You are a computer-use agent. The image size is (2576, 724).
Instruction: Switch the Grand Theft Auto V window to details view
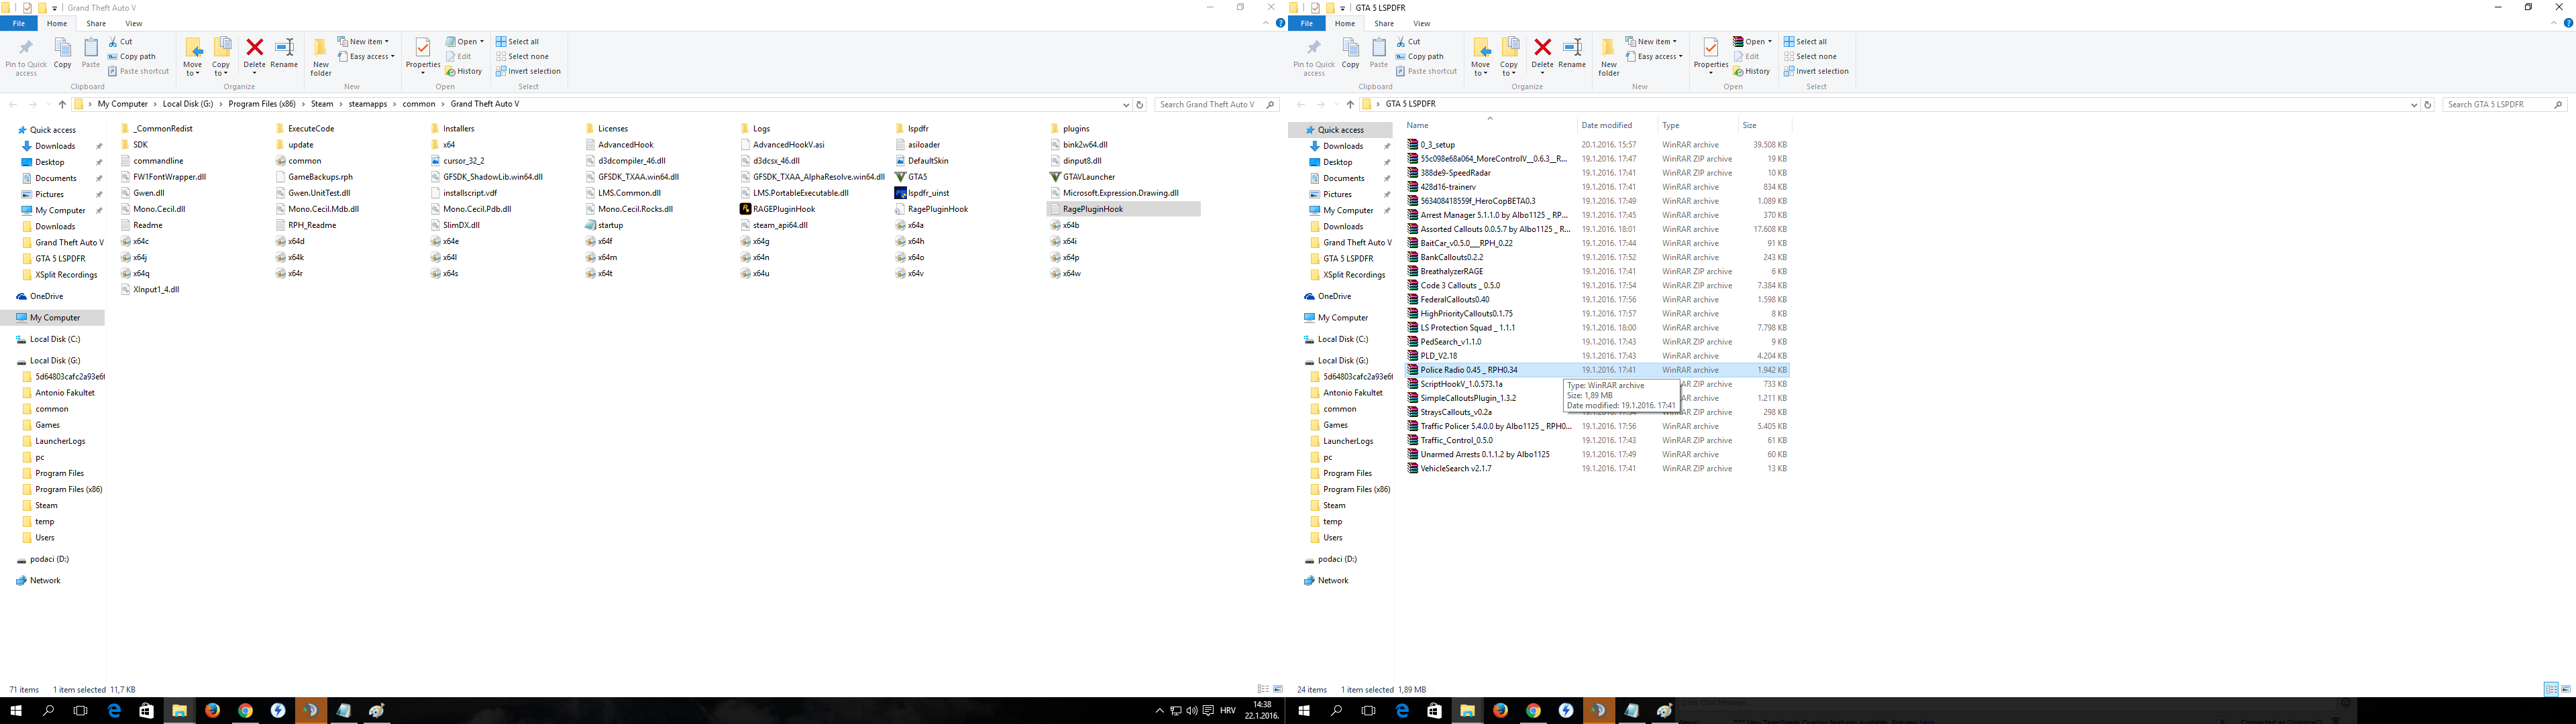pyautogui.click(x=1263, y=689)
